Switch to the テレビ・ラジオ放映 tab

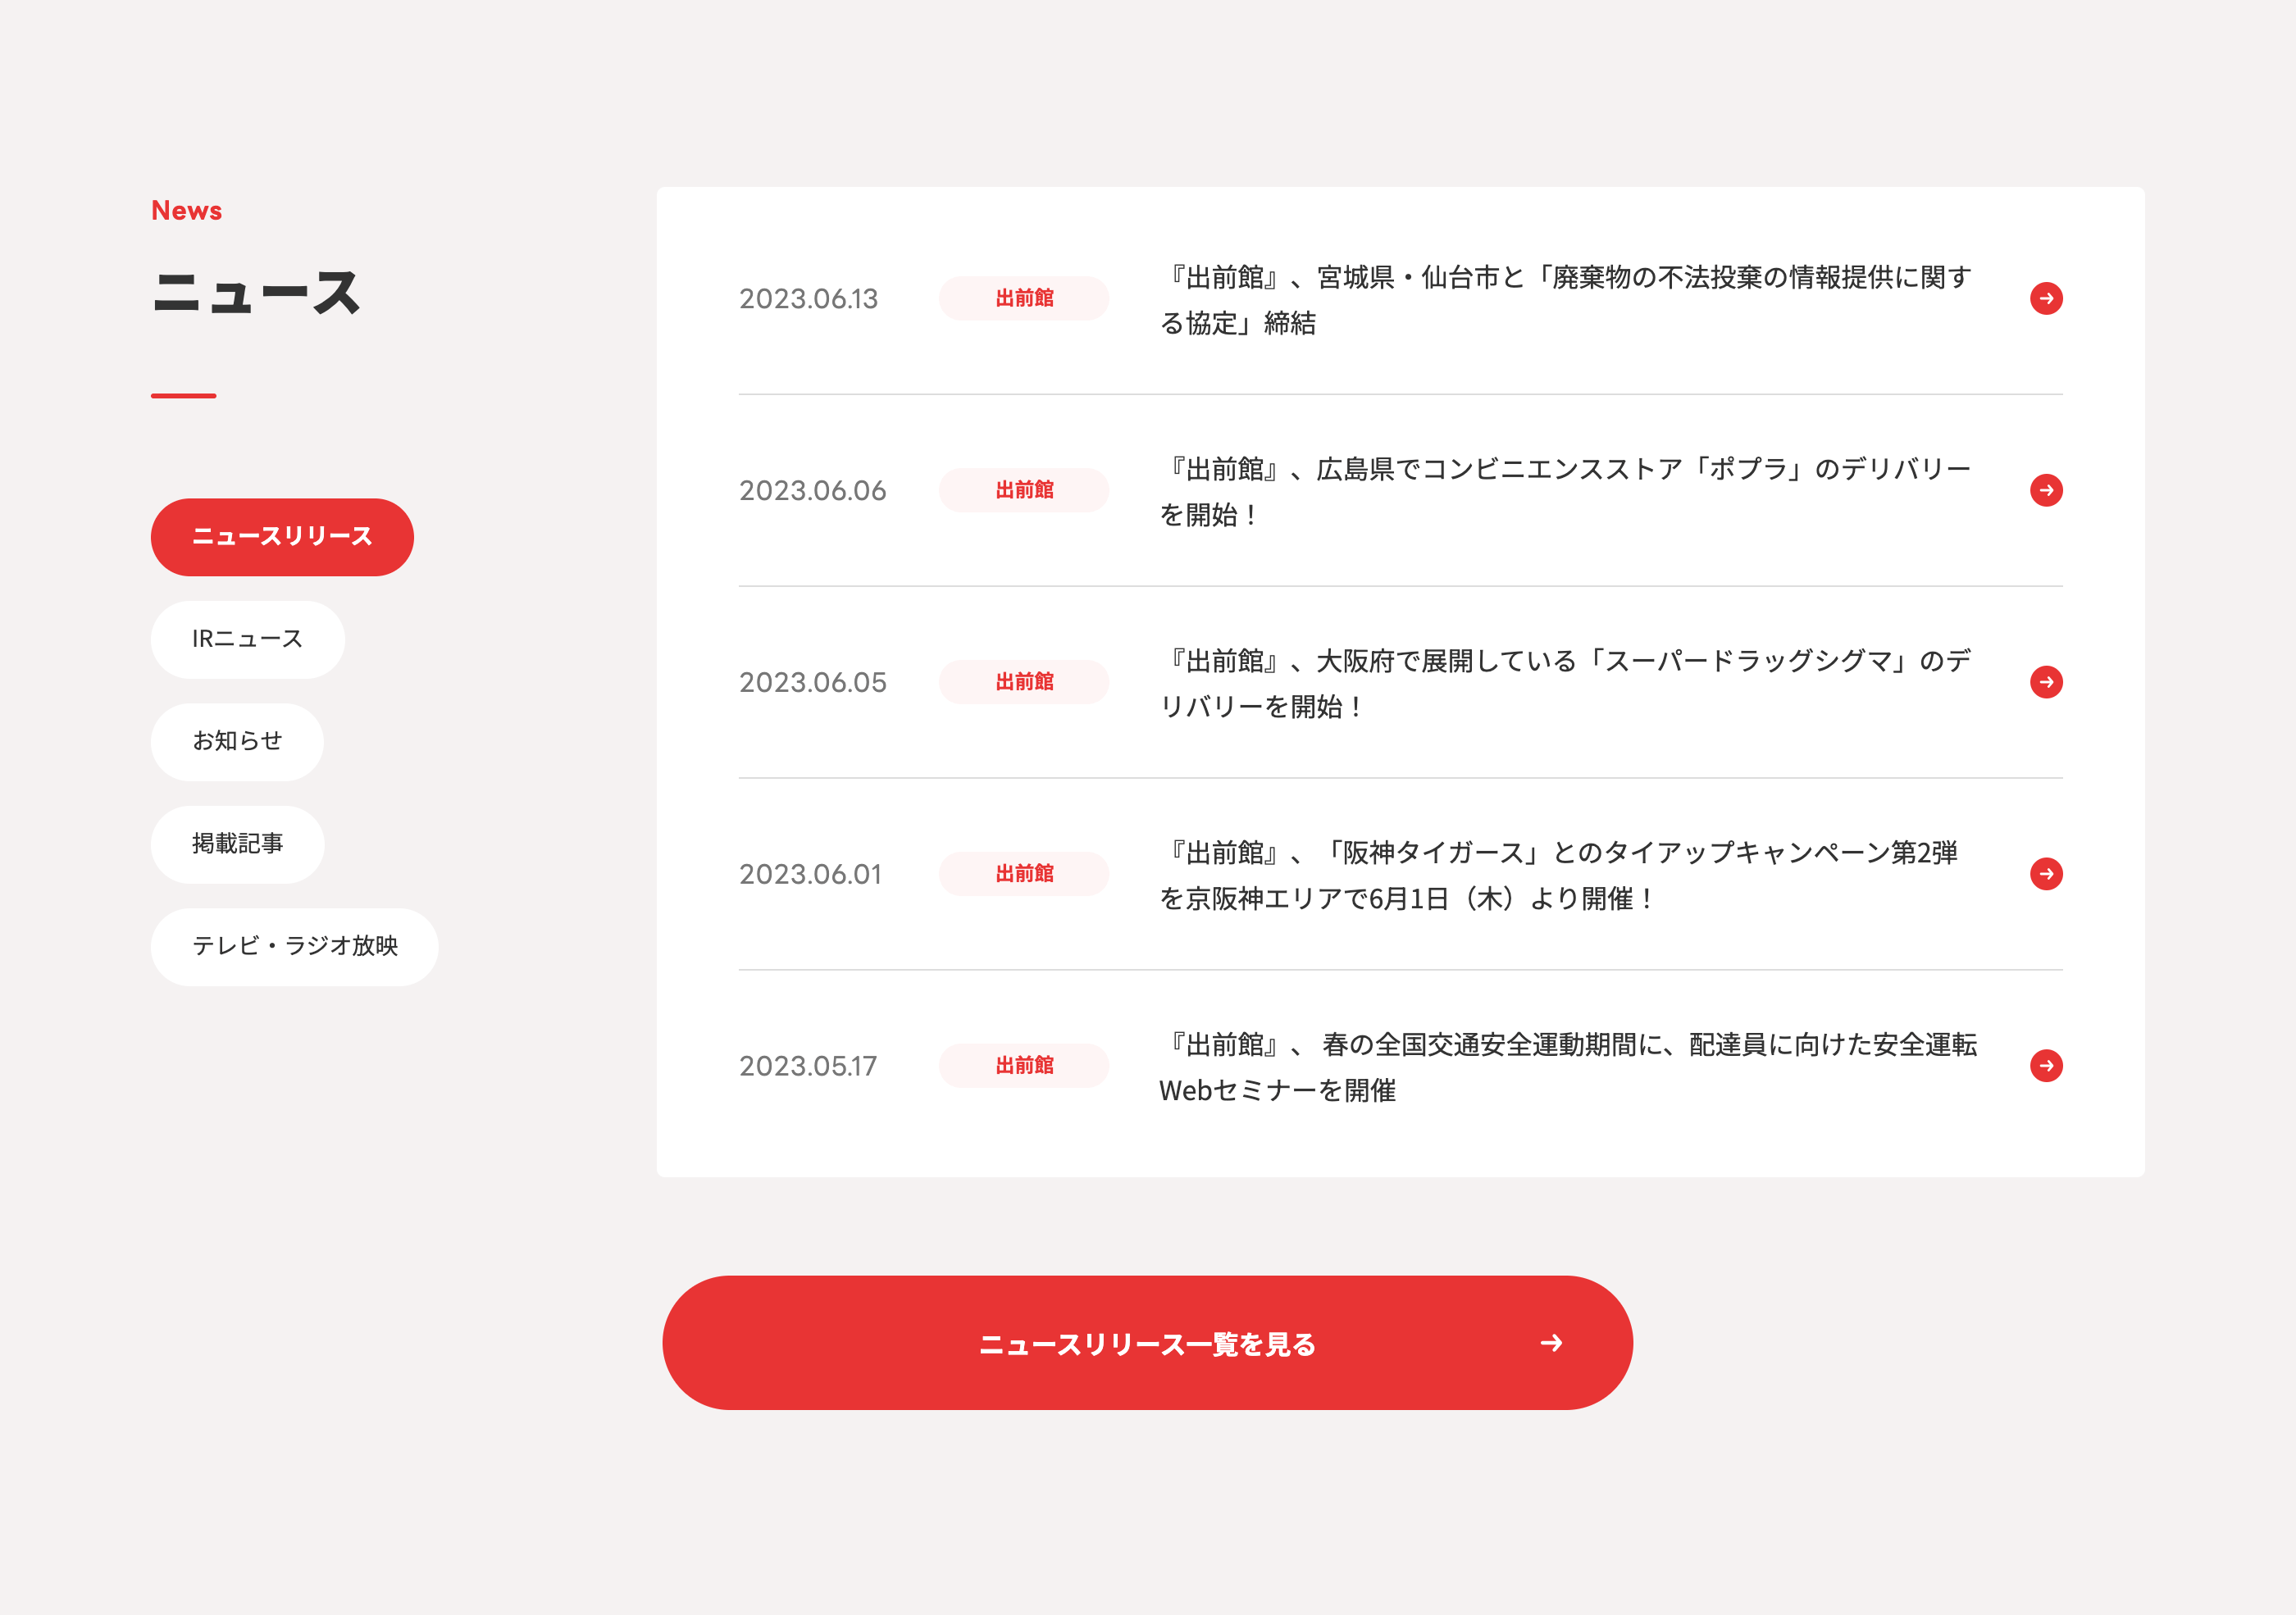[294, 947]
